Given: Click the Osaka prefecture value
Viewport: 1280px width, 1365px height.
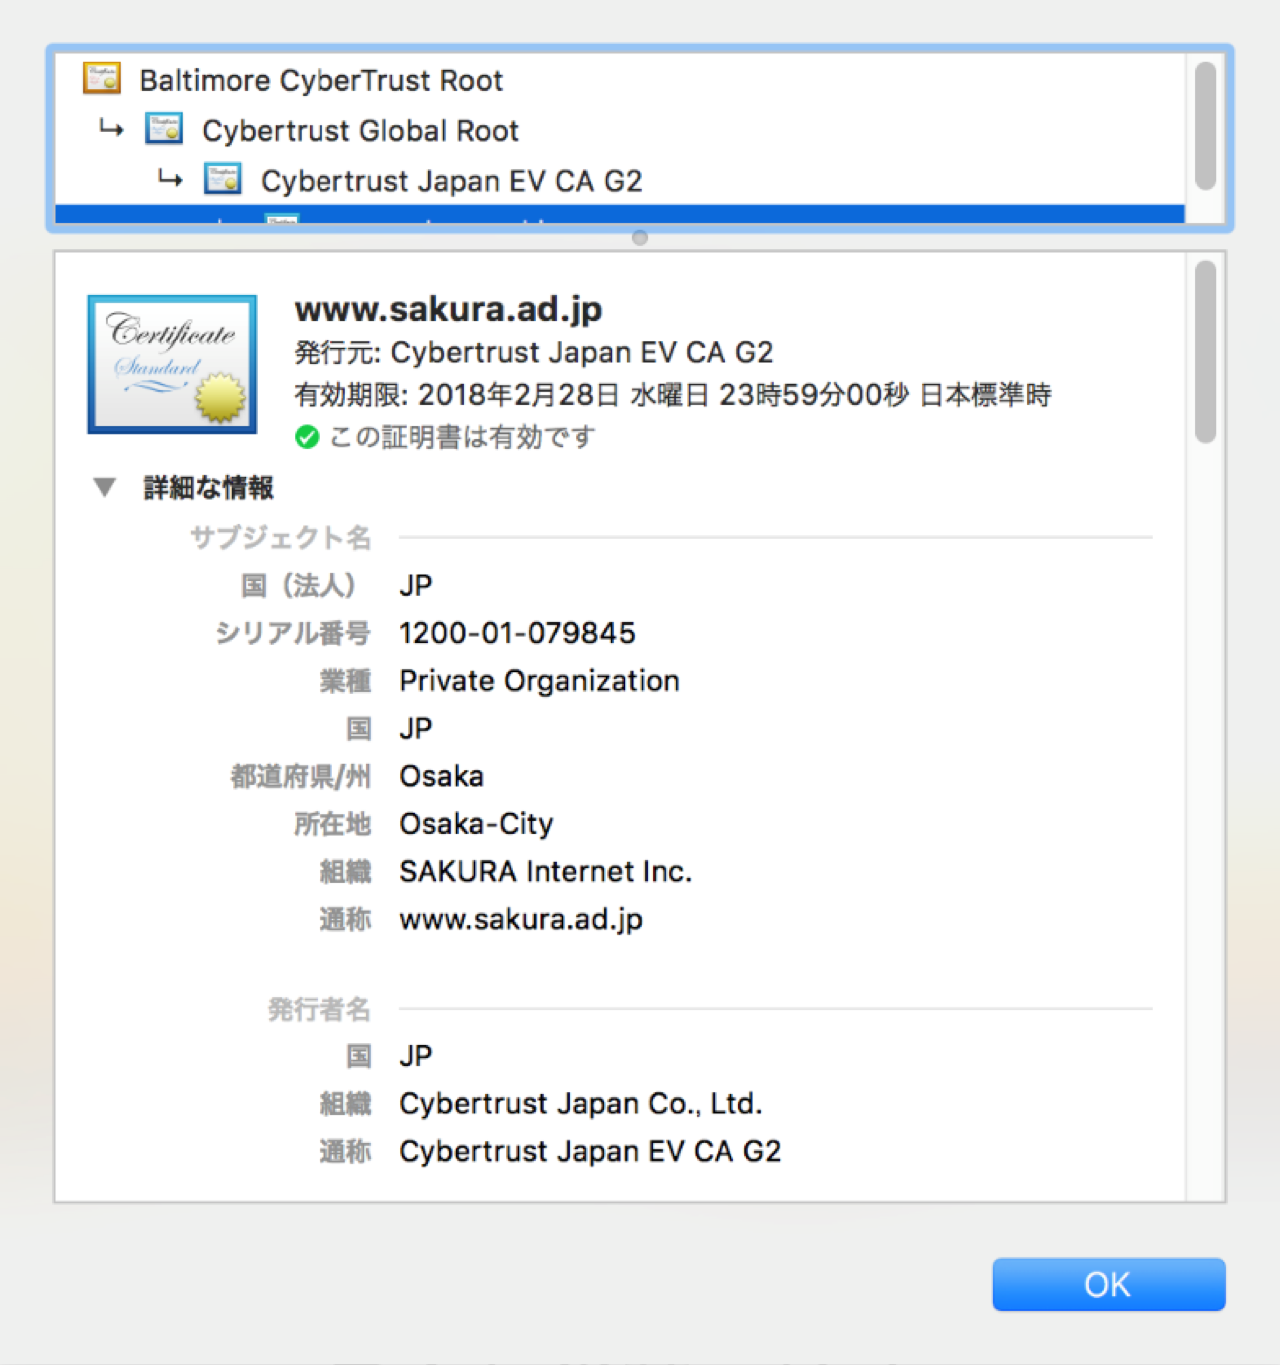Looking at the screenshot, I should pos(441,776).
